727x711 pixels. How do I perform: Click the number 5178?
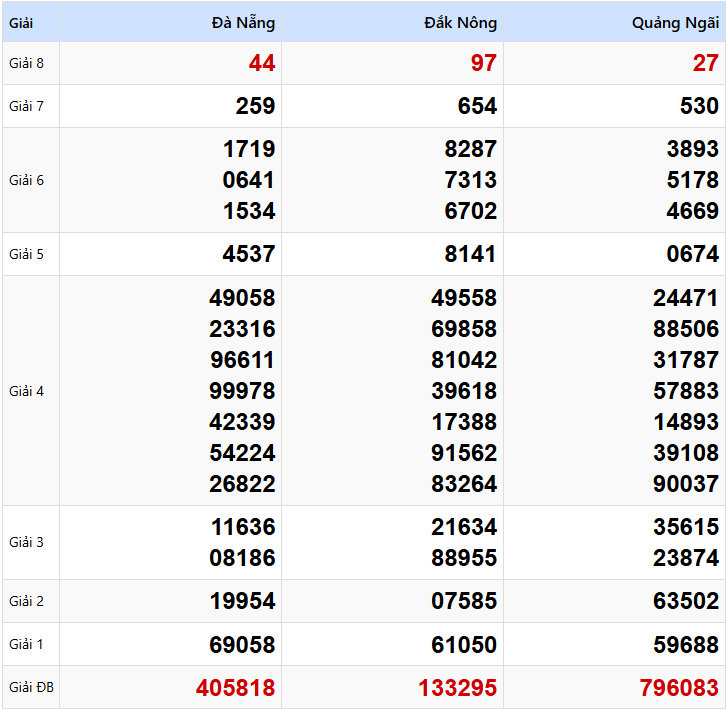693,180
